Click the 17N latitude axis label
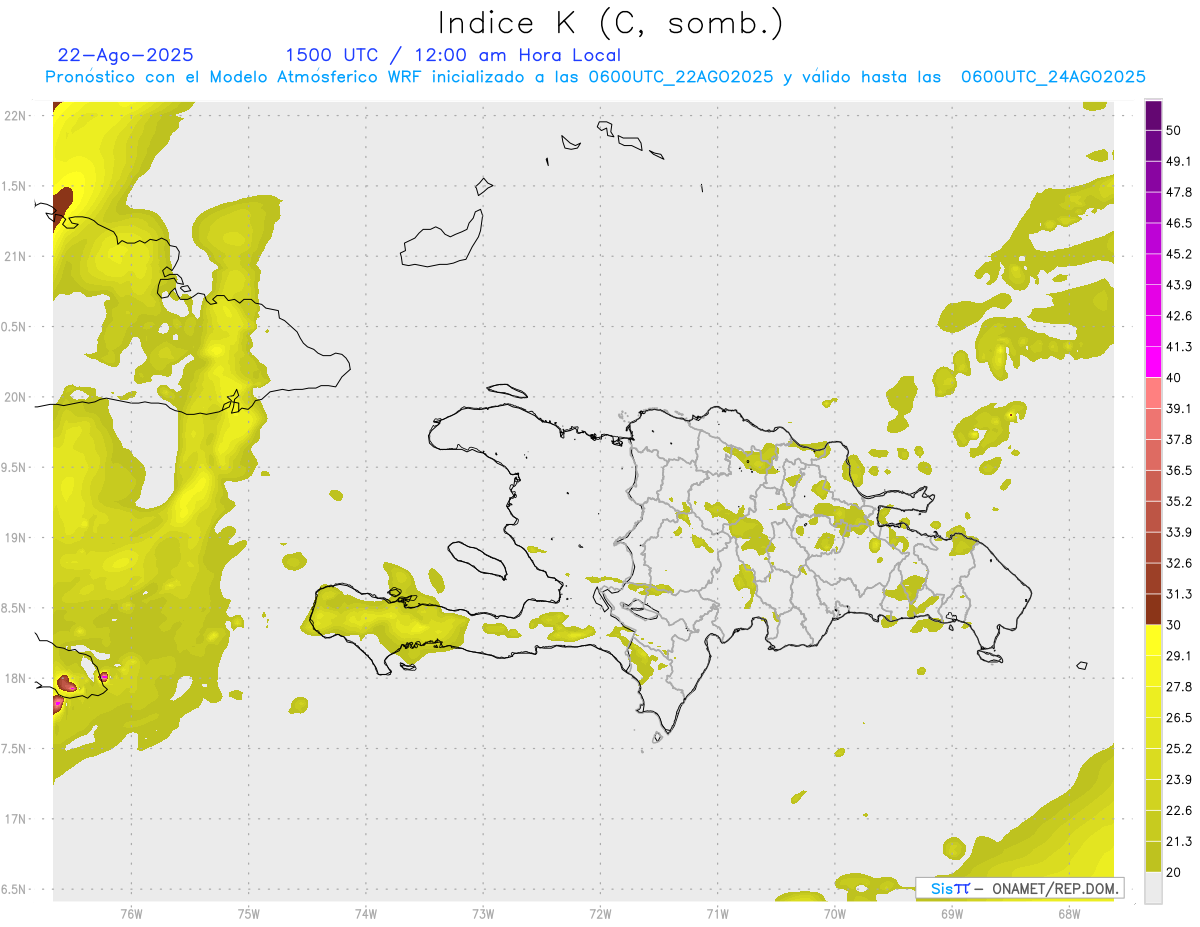This screenshot has width=1200, height=927. pyautogui.click(x=17, y=819)
